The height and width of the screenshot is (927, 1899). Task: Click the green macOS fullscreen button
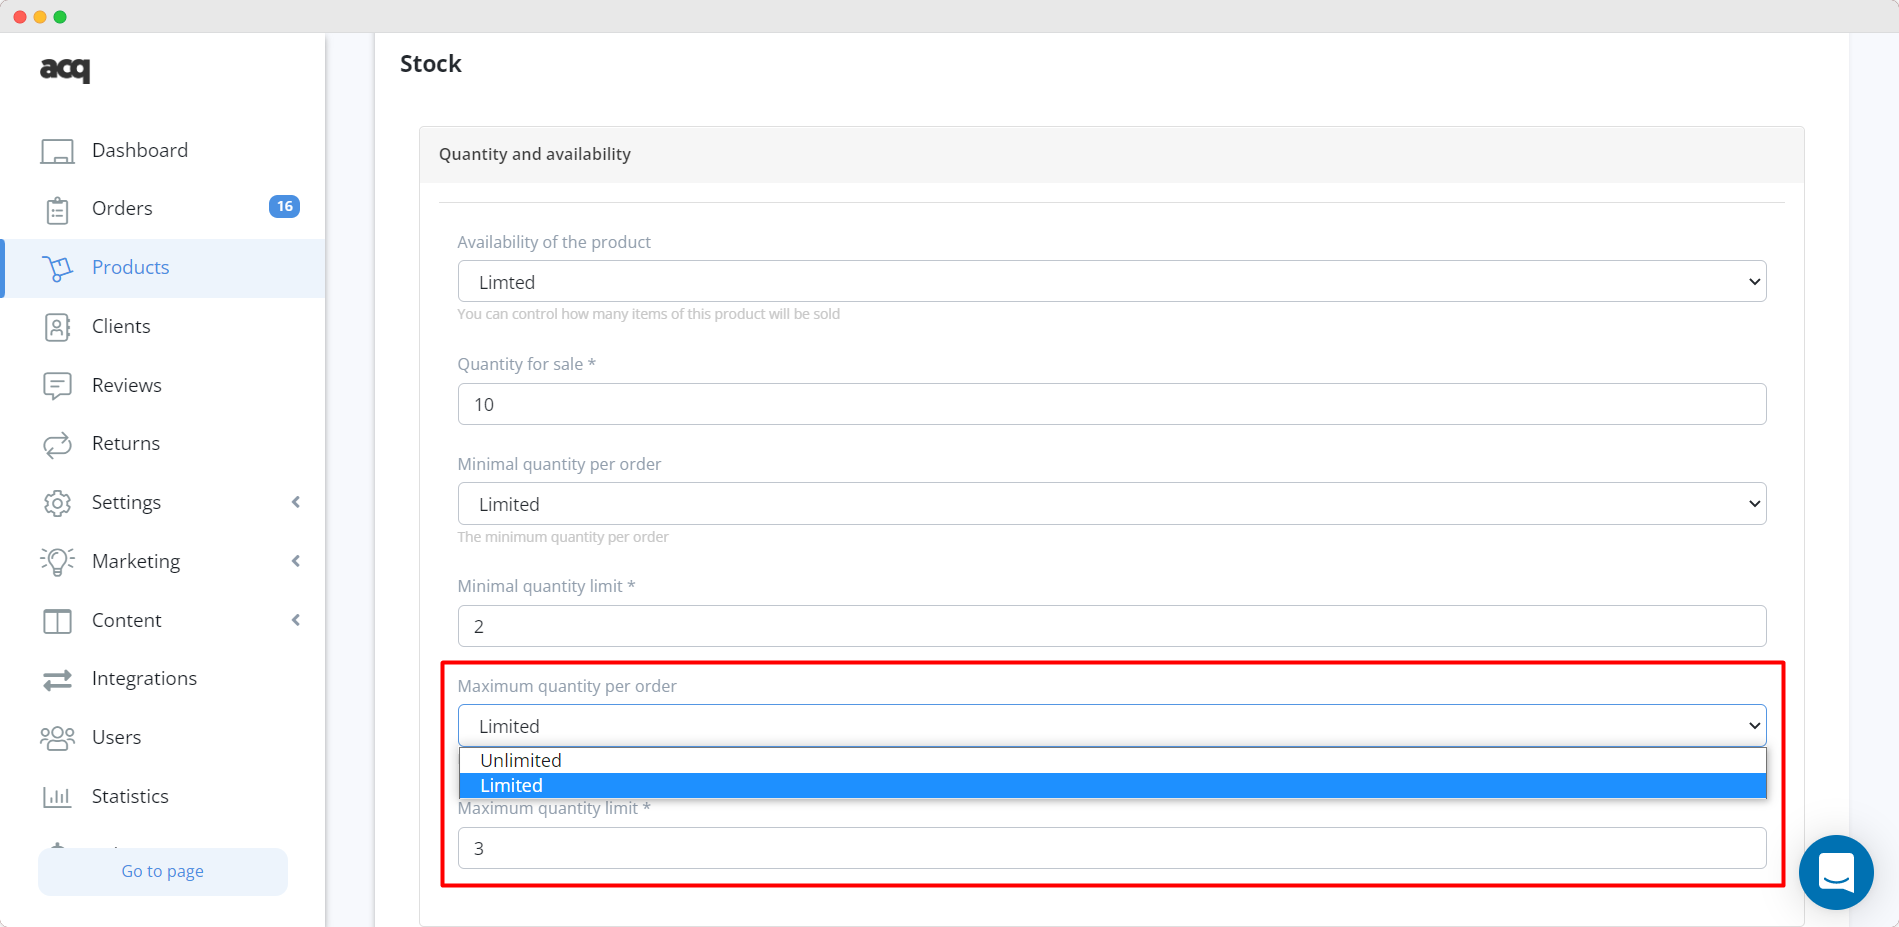coord(60,17)
